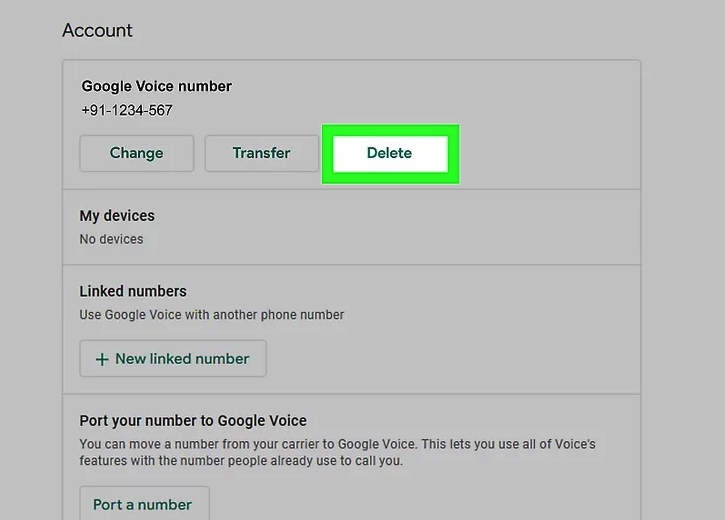This screenshot has height=520, width=725.
Task: Click 'Use Google Voice with another phone number'
Action: [x=212, y=314]
